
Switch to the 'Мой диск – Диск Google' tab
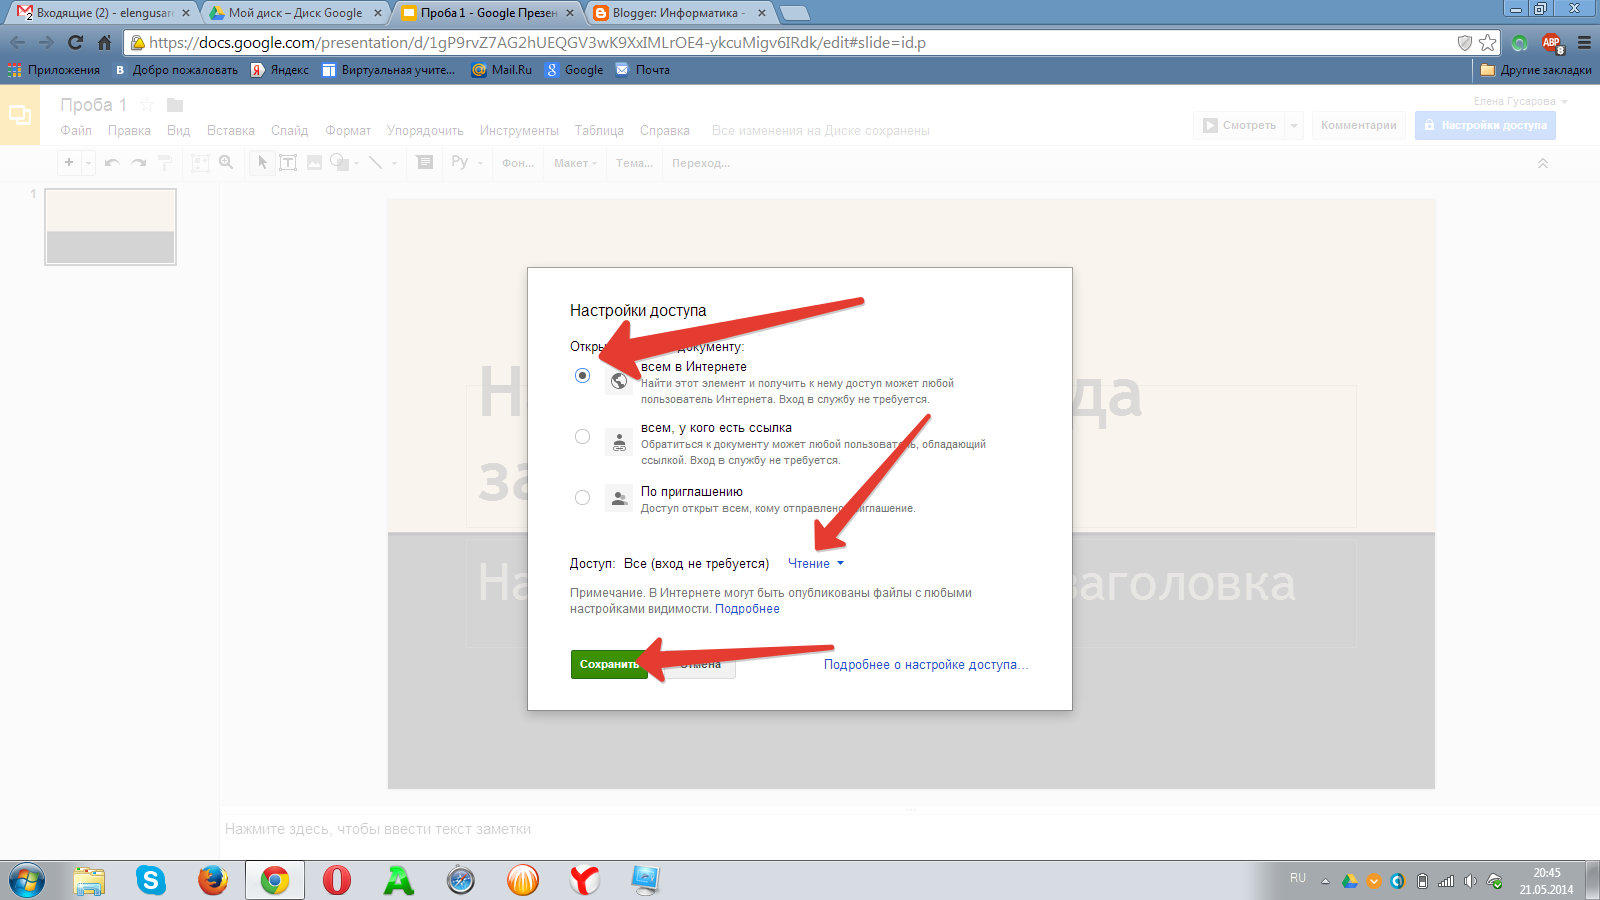click(x=295, y=13)
